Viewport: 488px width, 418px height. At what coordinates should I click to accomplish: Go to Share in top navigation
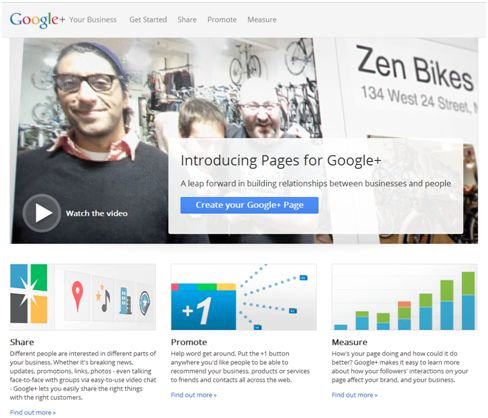187,20
